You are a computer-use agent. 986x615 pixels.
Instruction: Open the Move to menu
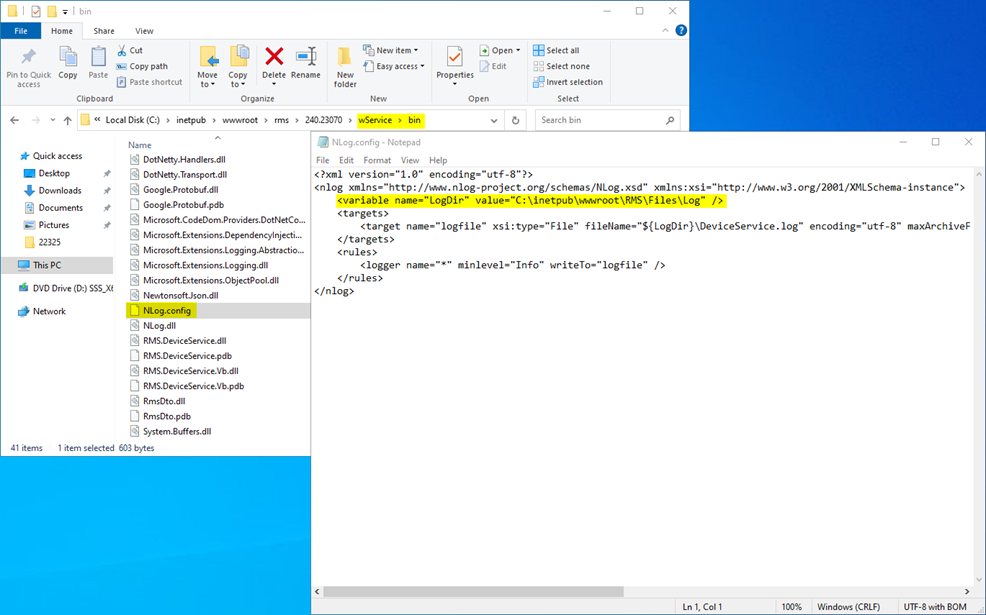click(x=208, y=67)
